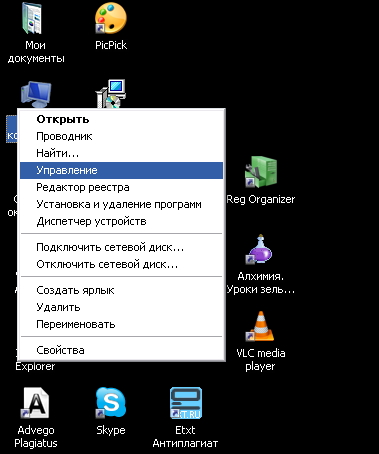Viewport: 379px width, 454px height.
Task: Click the Найти... menu entry
Action: pyautogui.click(x=121, y=153)
